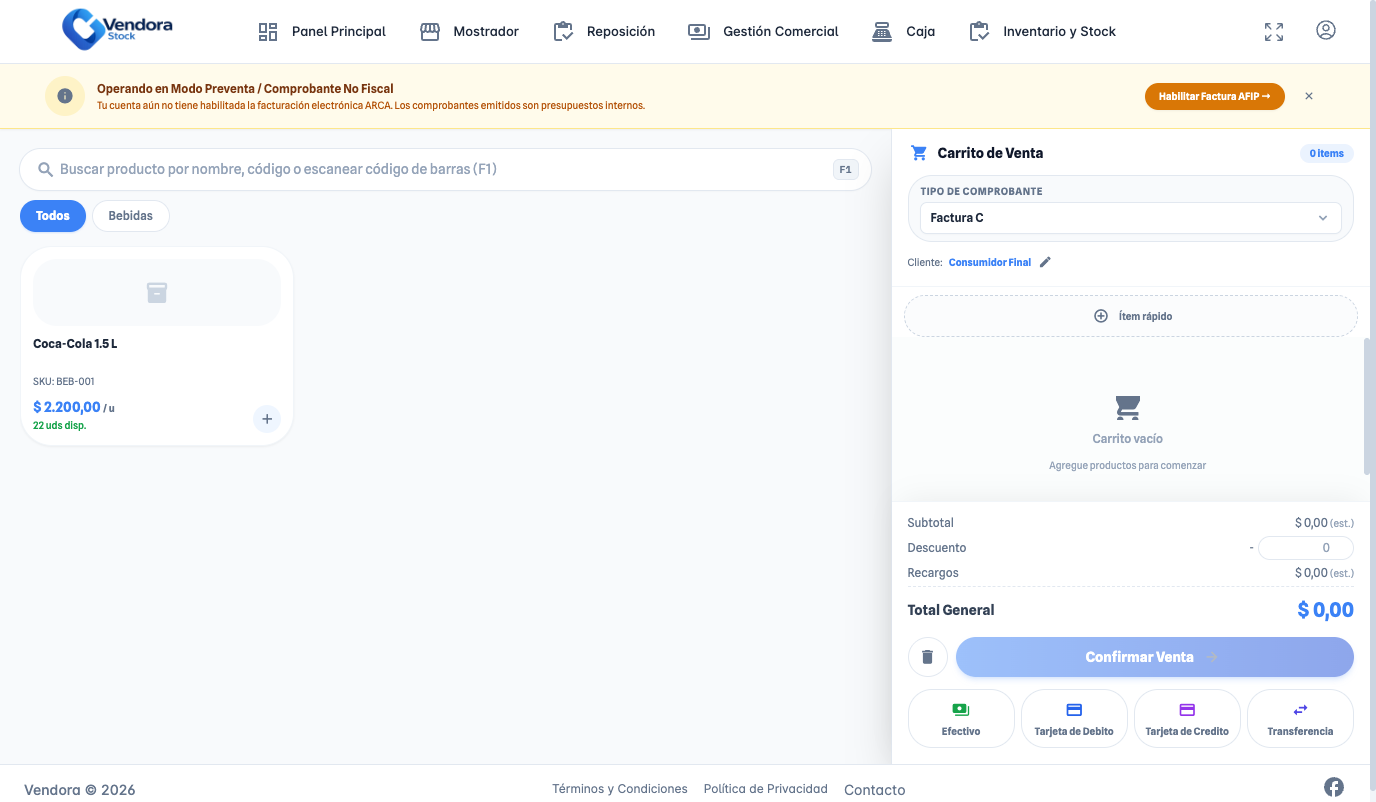Screen dimensions: 1376x802
Task: Open Política de Privacidad link
Action: 766,789
